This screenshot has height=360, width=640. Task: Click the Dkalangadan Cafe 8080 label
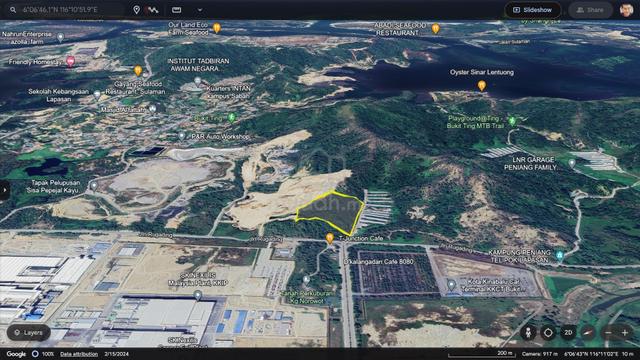pos(379,262)
